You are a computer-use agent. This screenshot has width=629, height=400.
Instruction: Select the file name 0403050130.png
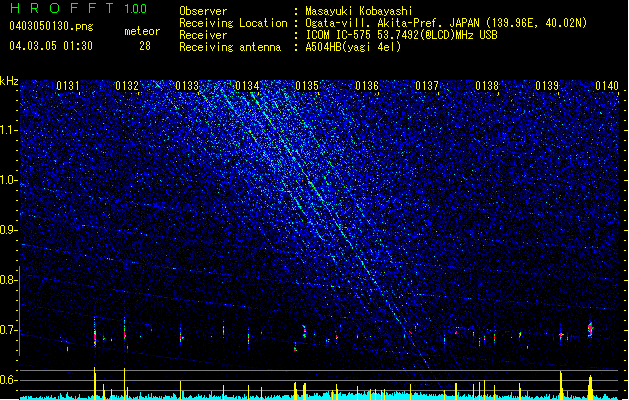51,26
